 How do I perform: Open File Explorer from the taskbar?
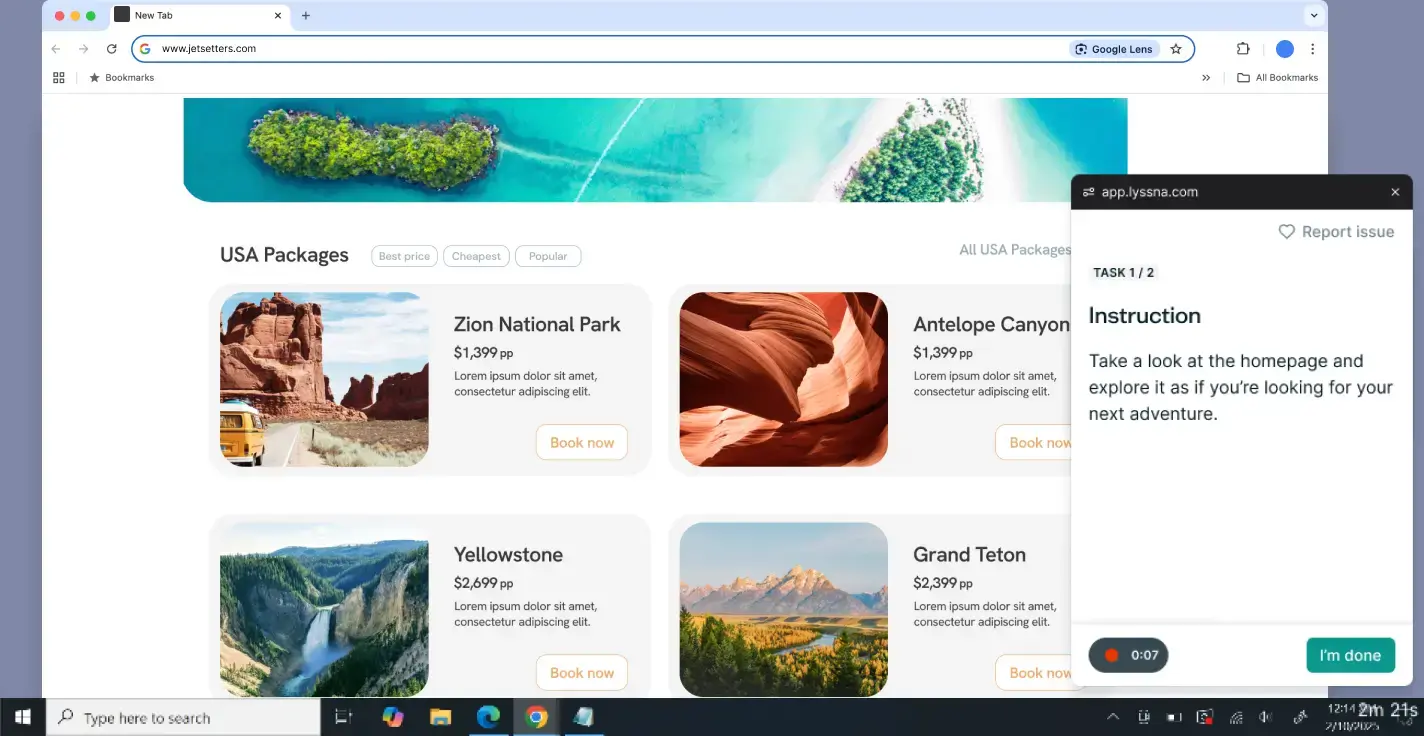click(440, 717)
